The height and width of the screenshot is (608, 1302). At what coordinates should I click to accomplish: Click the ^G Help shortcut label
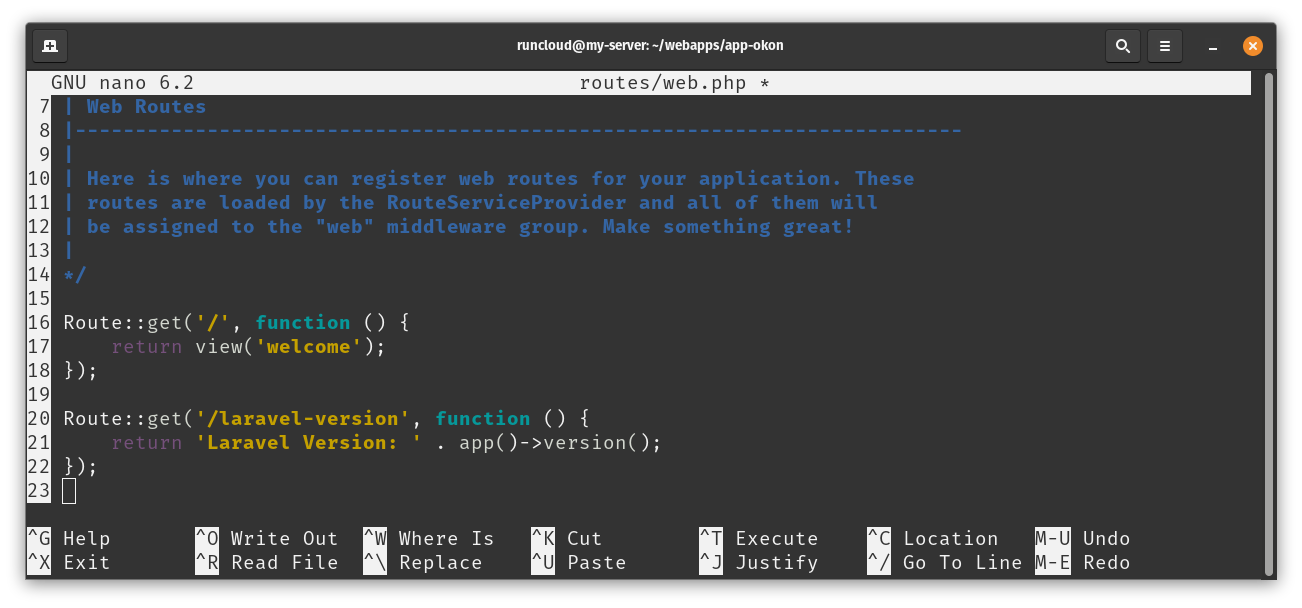click(69, 539)
